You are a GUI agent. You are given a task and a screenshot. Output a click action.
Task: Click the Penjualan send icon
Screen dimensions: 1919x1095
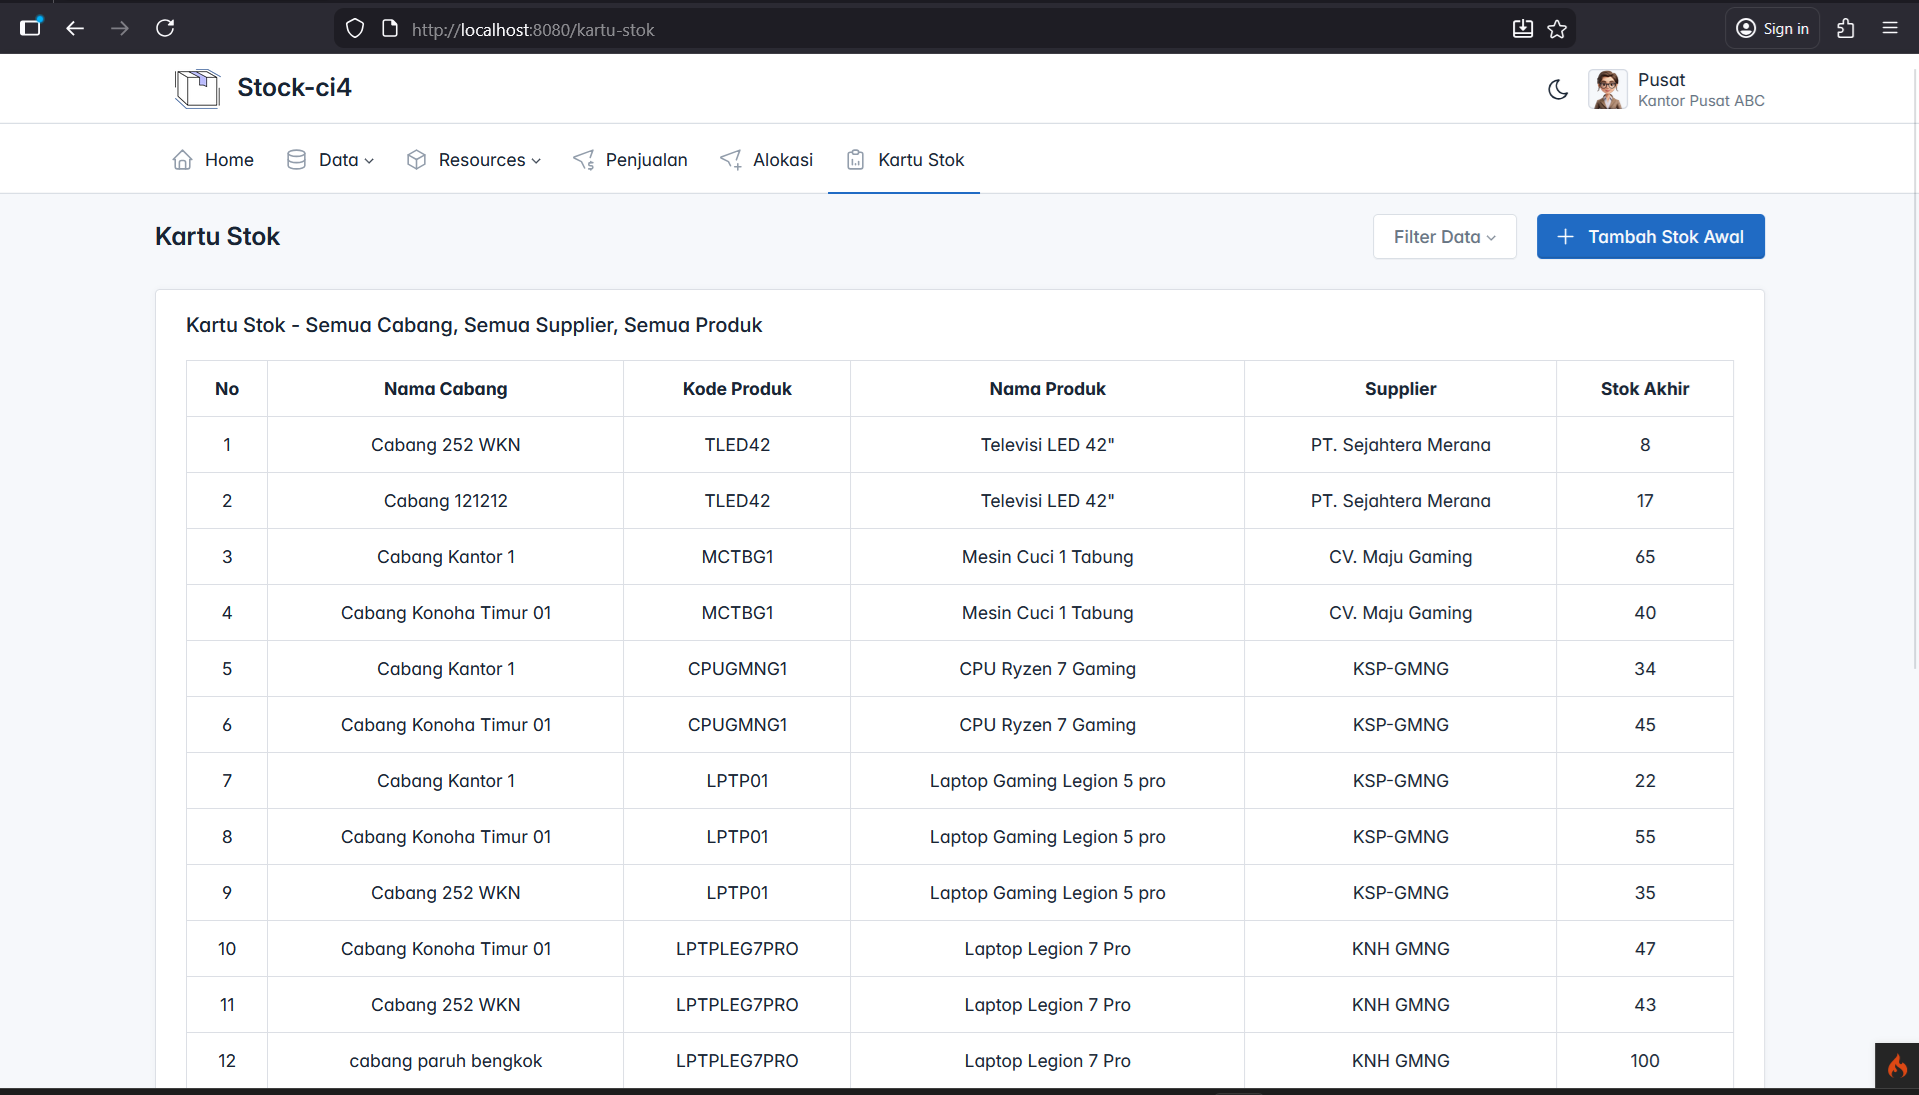(x=584, y=160)
